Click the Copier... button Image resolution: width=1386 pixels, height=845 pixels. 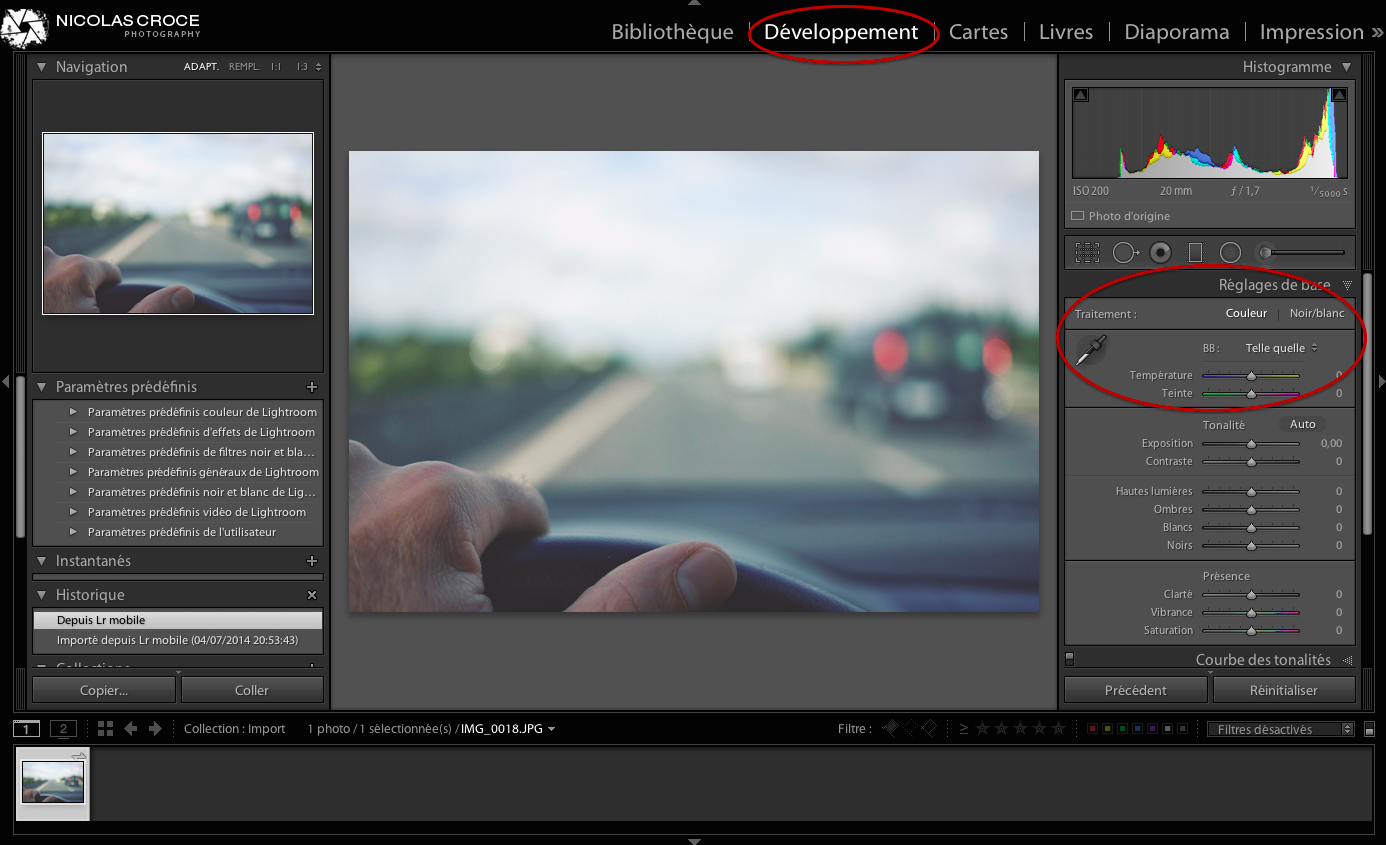[x=104, y=690]
